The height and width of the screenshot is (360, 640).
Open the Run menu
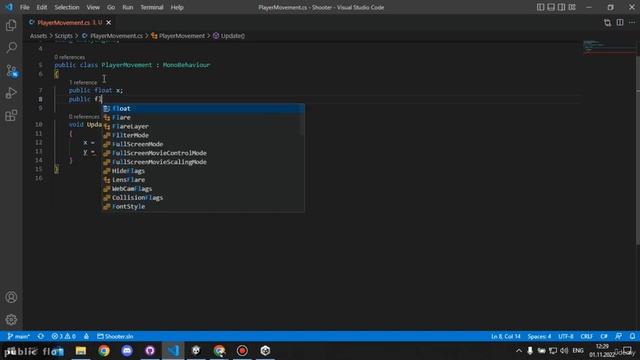[x=128, y=7]
